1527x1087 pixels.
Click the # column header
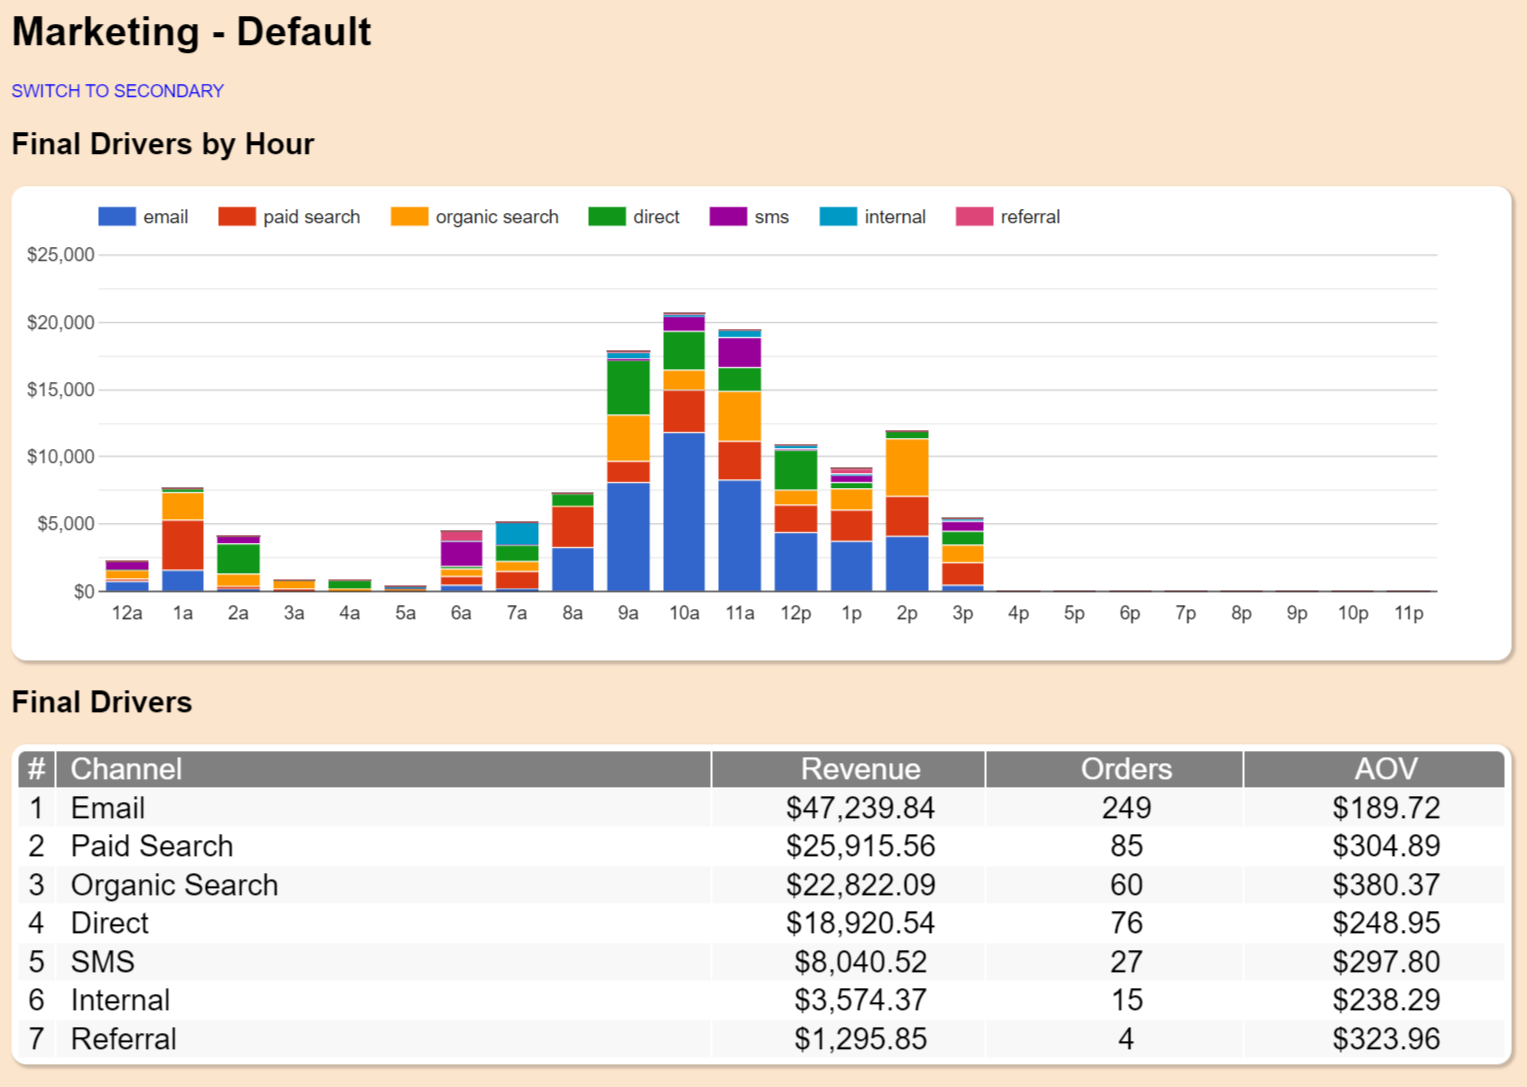pos(36,769)
